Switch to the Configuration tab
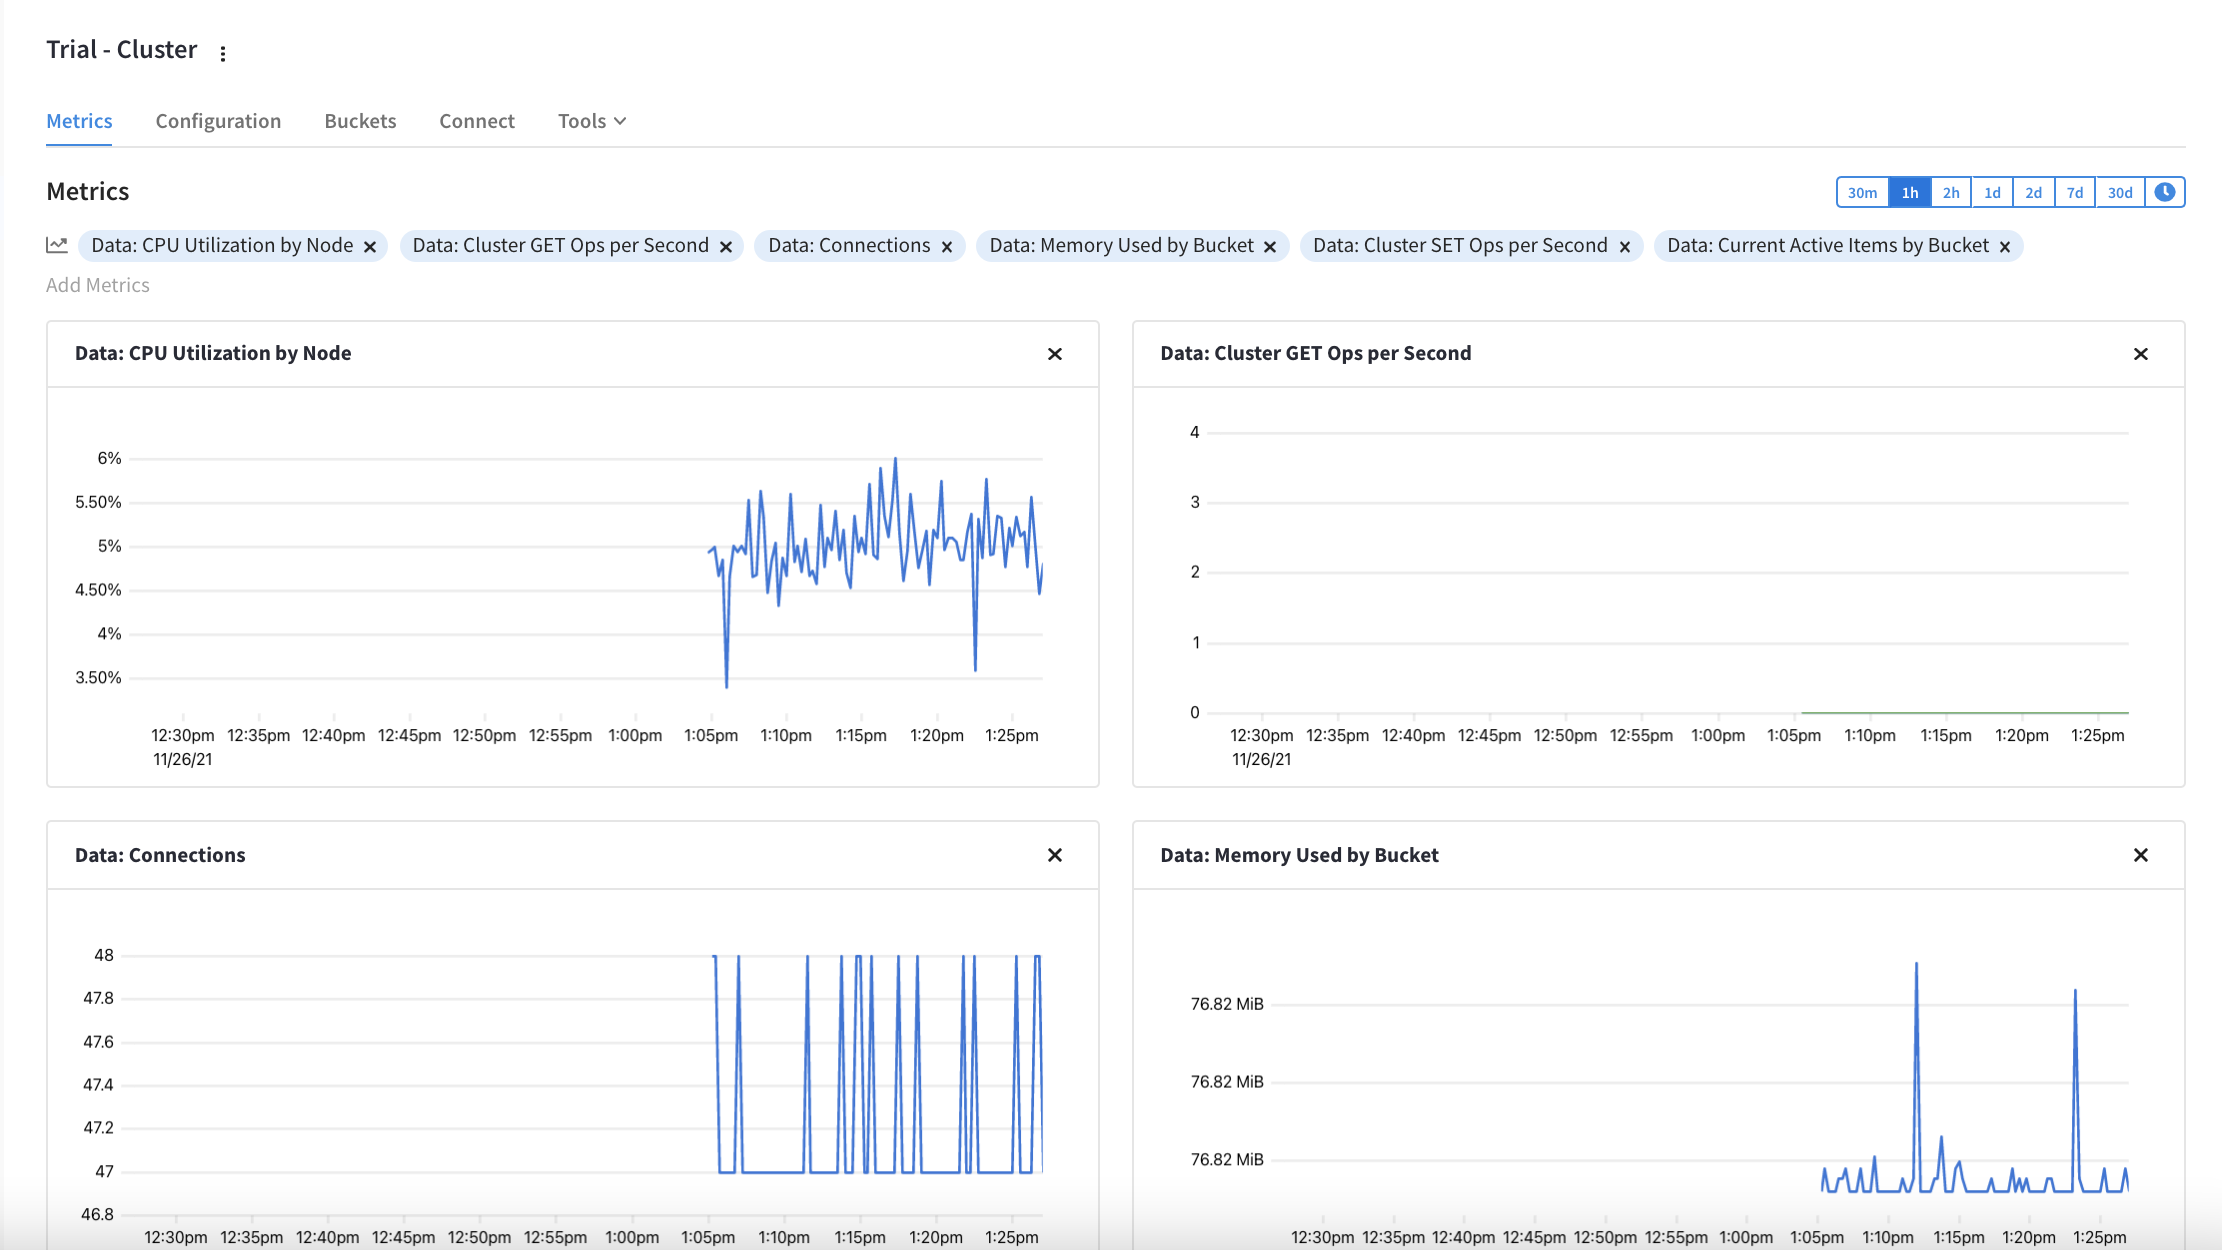The width and height of the screenshot is (2222, 1250). (217, 120)
